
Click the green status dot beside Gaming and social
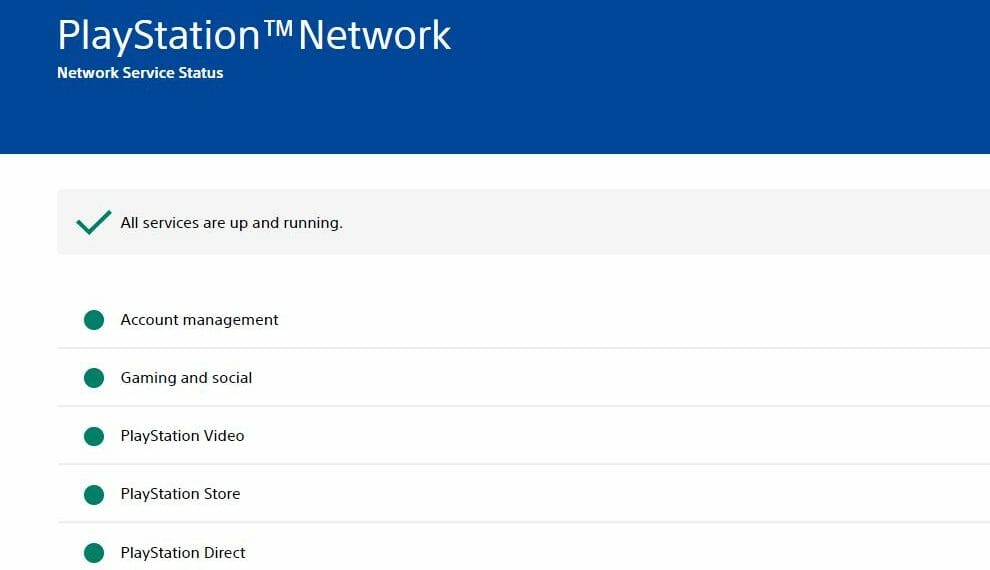(94, 378)
